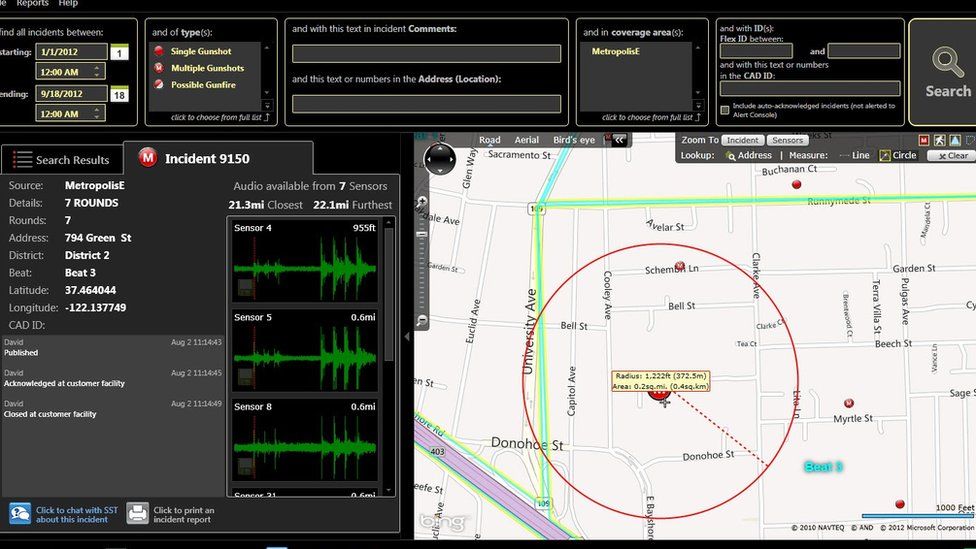Click the print incident report icon
Viewport: 976px width, 549px height.
tap(137, 514)
